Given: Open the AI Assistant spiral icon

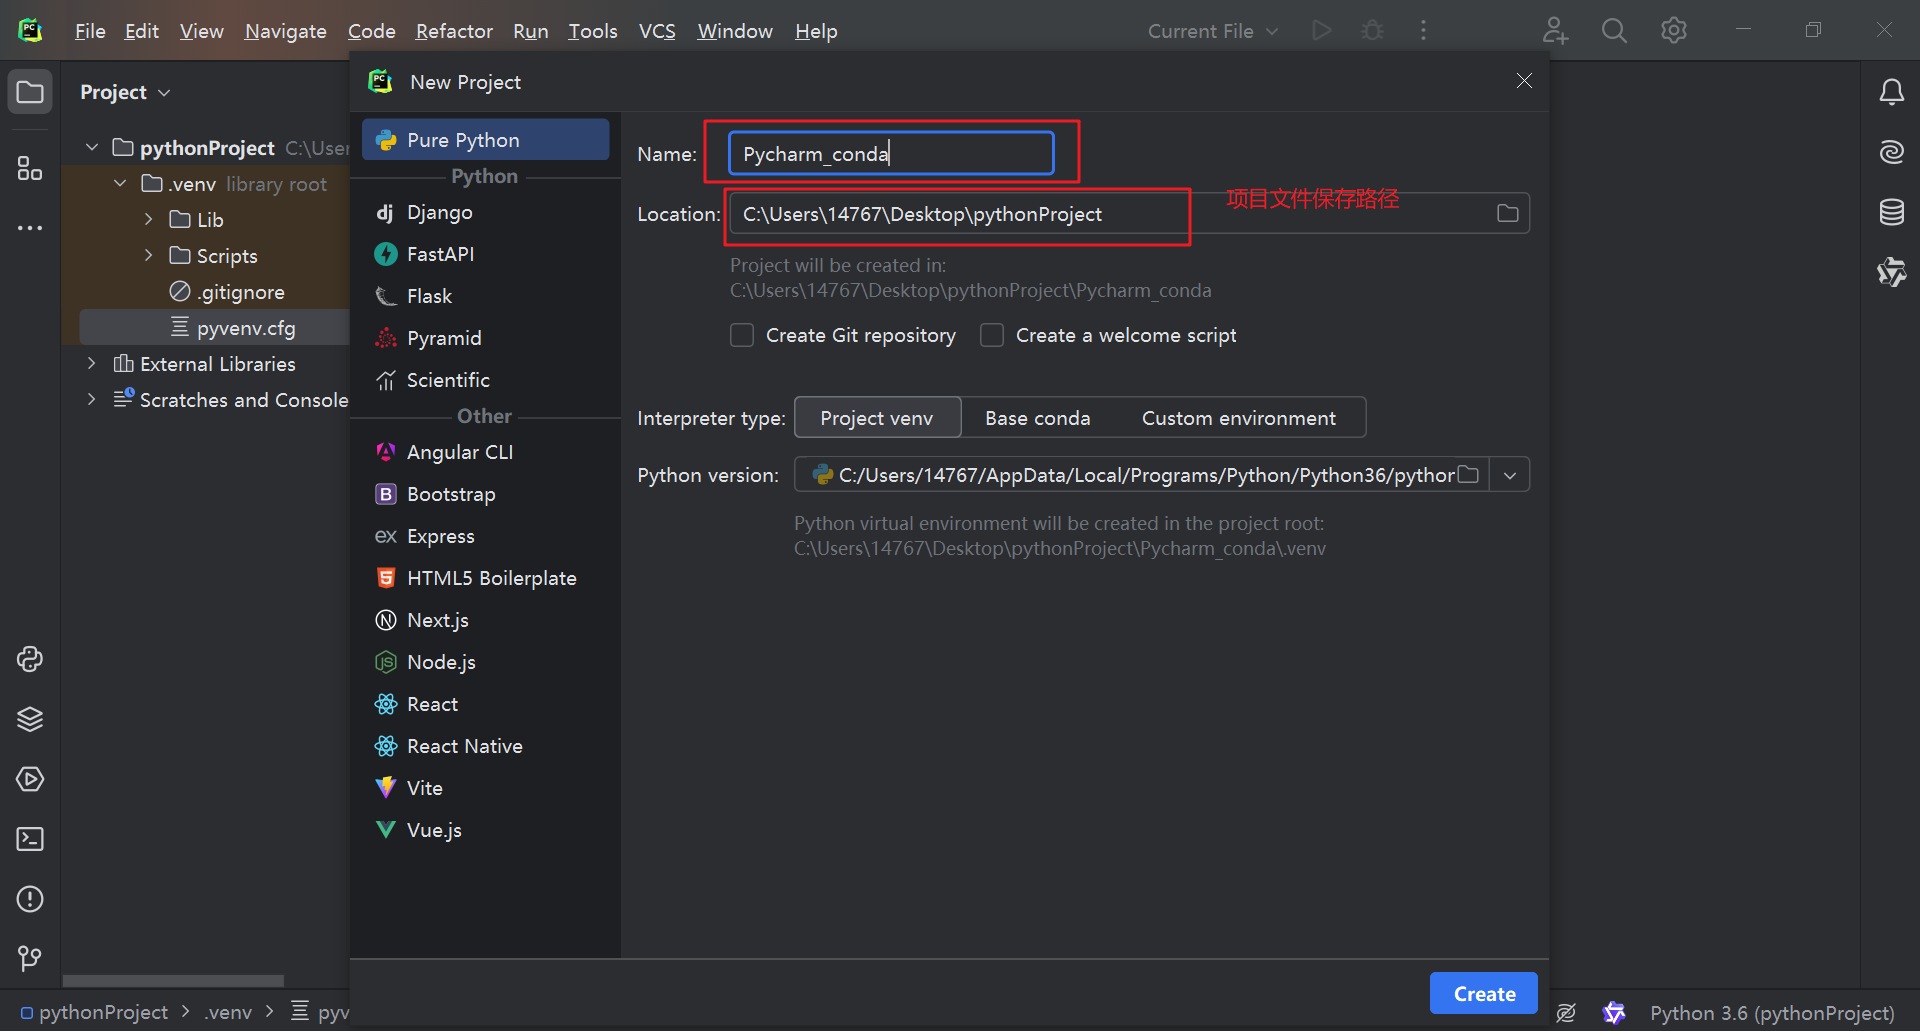Looking at the screenshot, I should coord(1891,152).
